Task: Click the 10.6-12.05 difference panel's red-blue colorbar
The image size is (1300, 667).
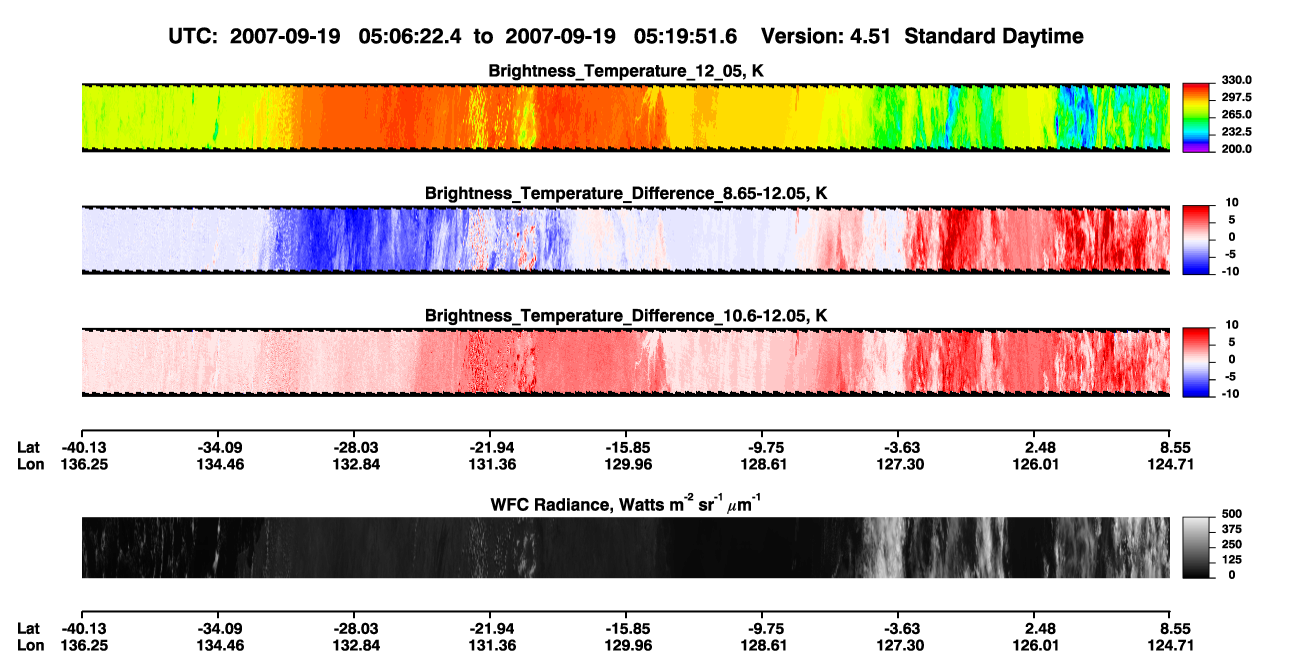Action: click(x=1197, y=361)
